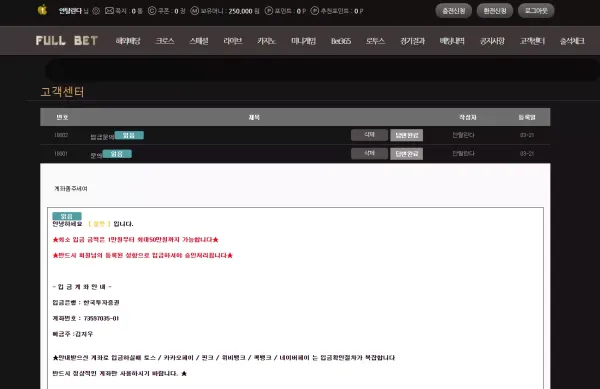Open the 경기결과 menu

[412, 41]
